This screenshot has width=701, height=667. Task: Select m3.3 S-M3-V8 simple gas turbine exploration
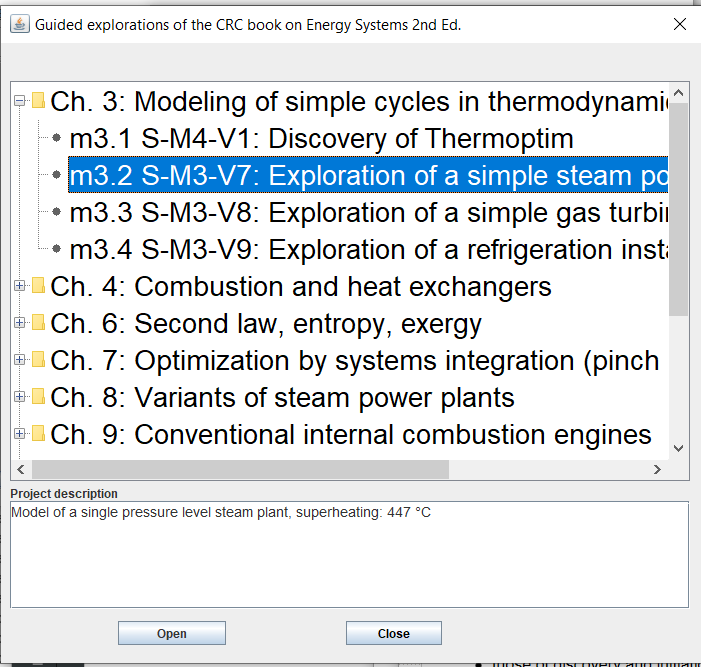[x=369, y=212]
